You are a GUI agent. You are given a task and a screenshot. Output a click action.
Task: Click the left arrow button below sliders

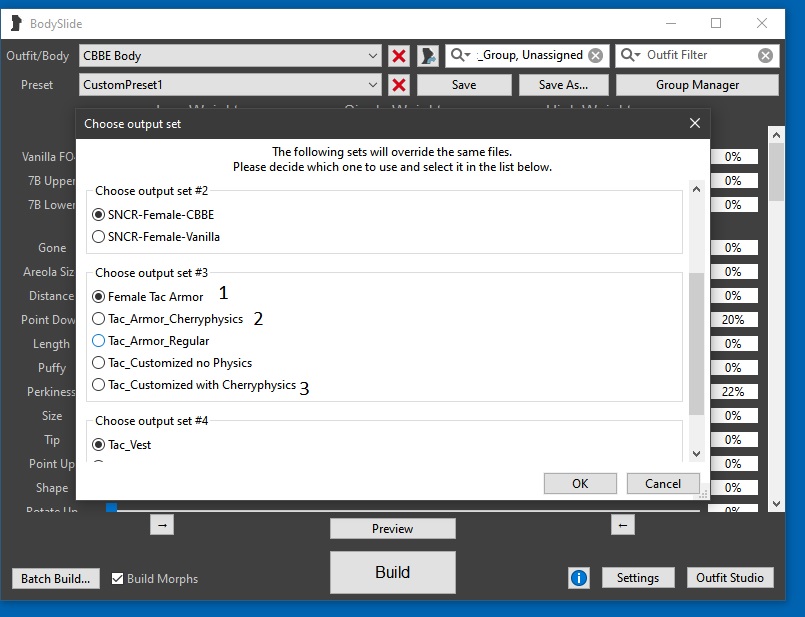(x=622, y=524)
